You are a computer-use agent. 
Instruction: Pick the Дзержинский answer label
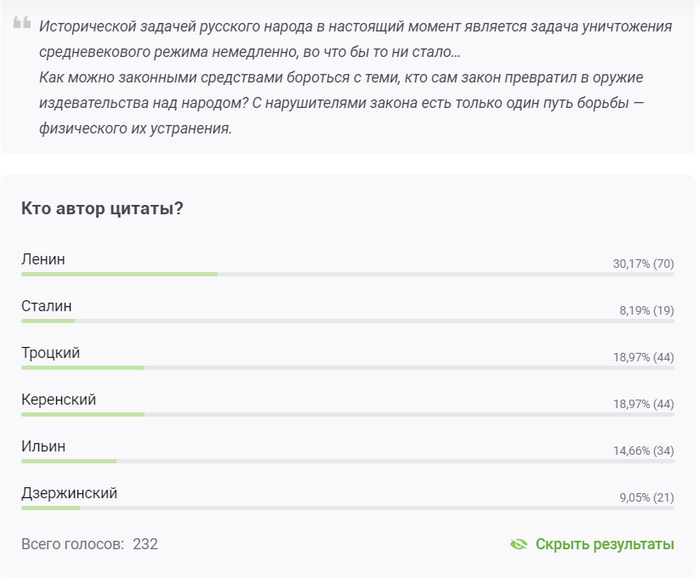point(69,494)
